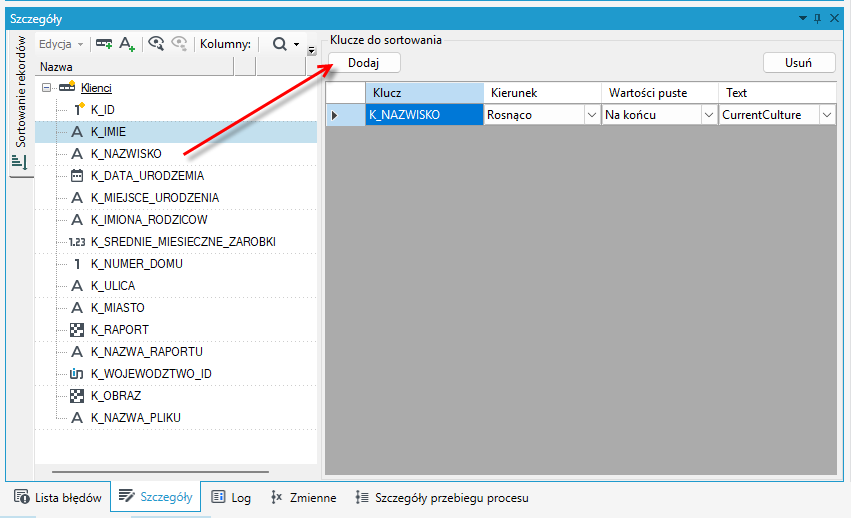The height and width of the screenshot is (518, 851).
Task: Open the Kierunek dropdown showing Rosnąco
Action: tap(592, 115)
